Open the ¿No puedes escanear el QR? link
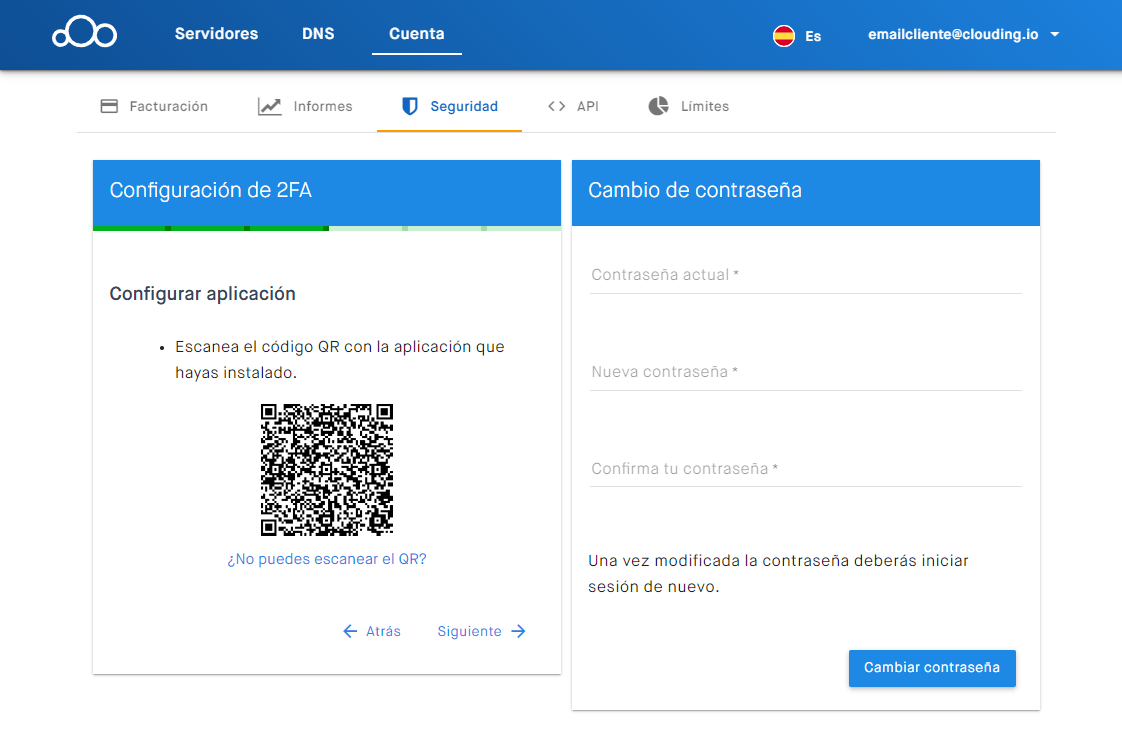 pos(327,559)
